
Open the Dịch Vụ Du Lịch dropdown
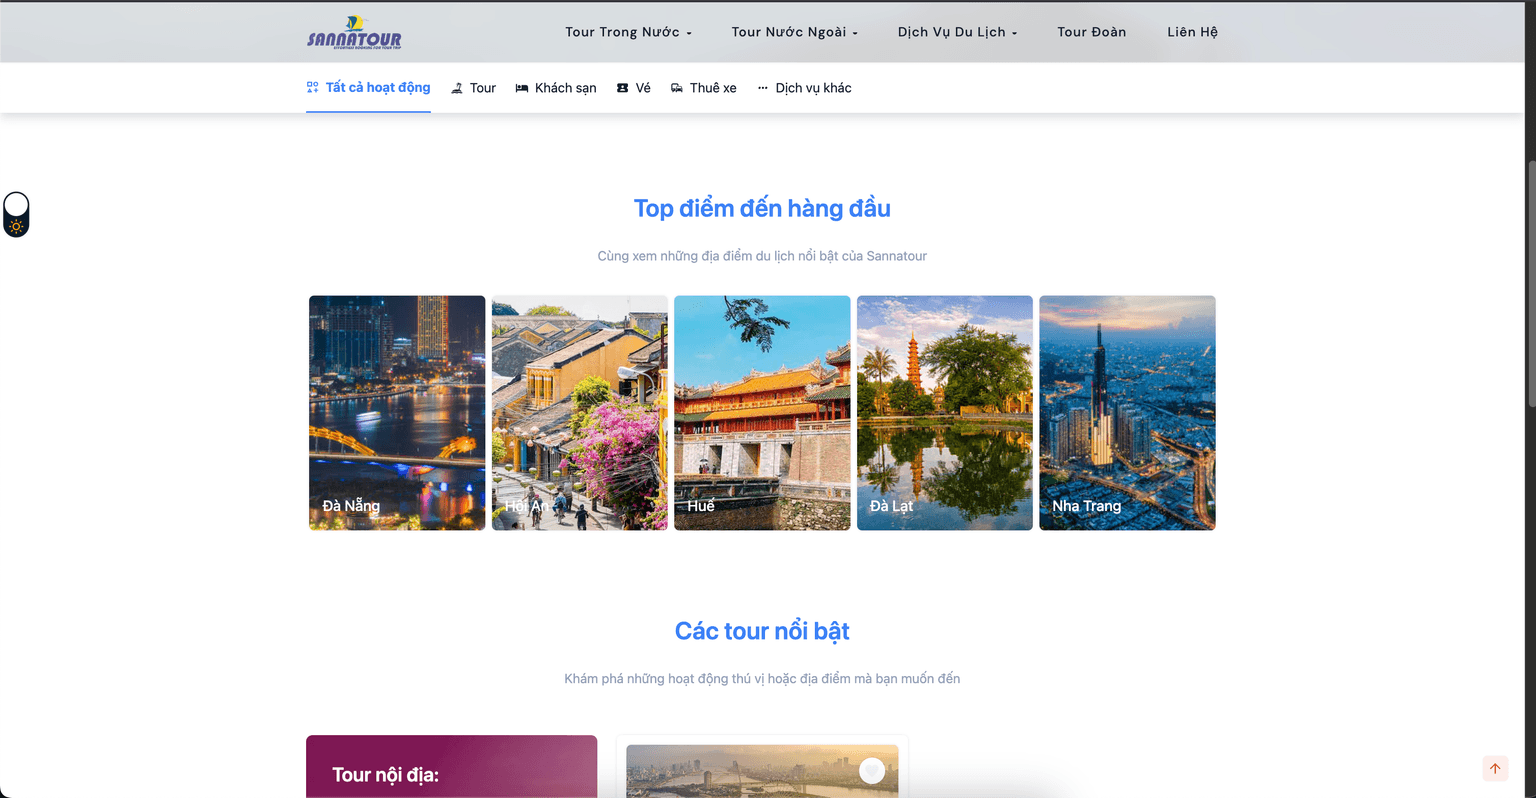pos(957,32)
